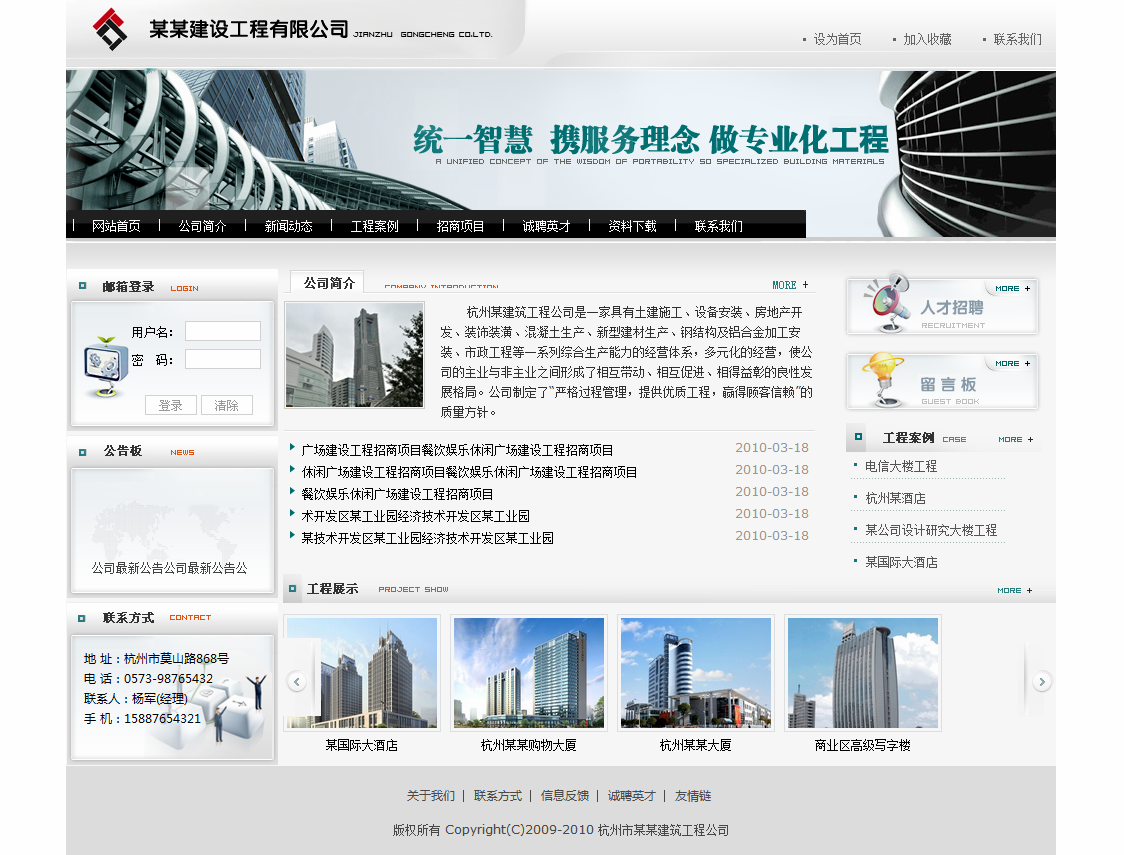Open 诚聘英才 in the black navigation bar
Image resolution: width=1124 pixels, height=855 pixels.
point(546,226)
